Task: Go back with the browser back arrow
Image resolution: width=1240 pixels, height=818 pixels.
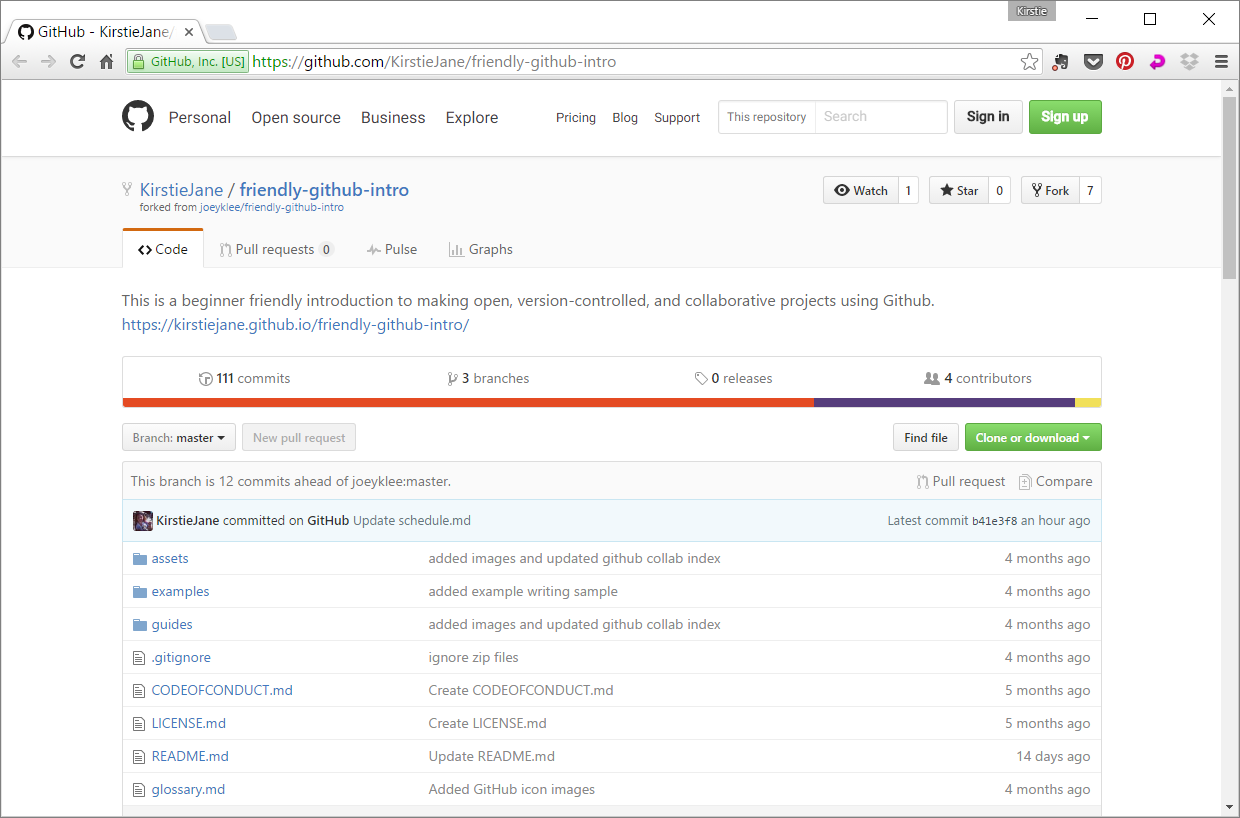Action: 20,62
